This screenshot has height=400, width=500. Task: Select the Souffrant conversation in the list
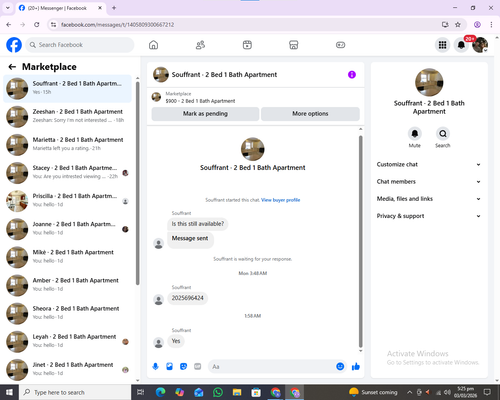coord(67,88)
